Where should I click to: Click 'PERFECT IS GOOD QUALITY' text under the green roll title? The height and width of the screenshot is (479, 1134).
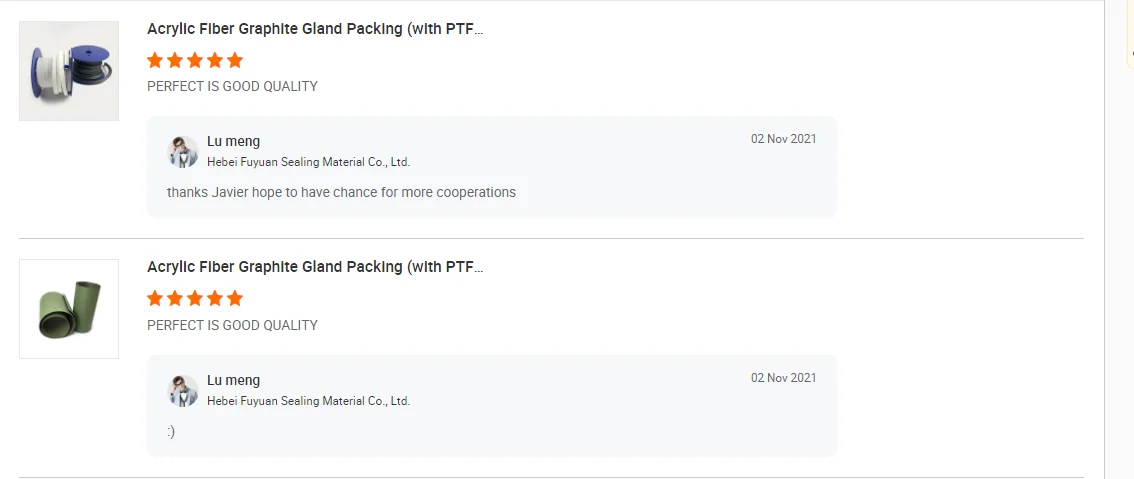click(232, 325)
